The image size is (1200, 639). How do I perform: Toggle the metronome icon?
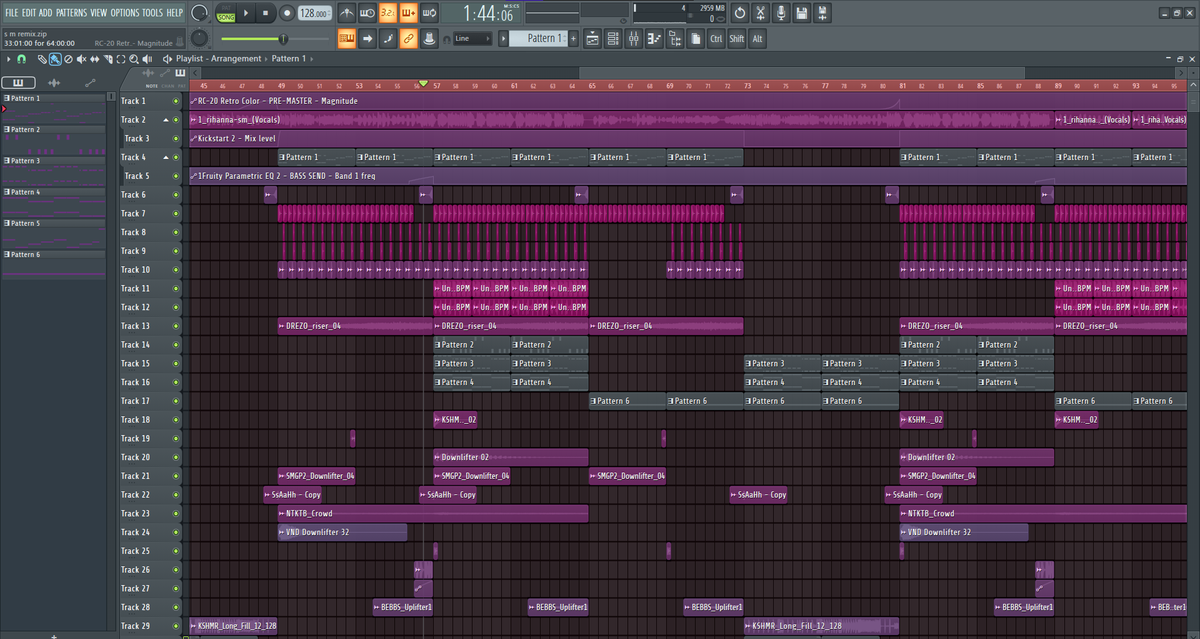[x=346, y=13]
